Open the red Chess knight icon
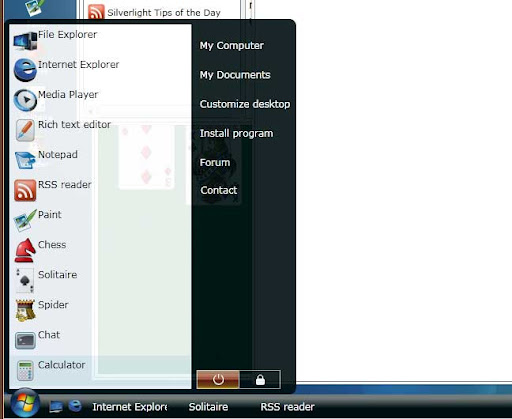The image size is (512, 419). click(25, 250)
